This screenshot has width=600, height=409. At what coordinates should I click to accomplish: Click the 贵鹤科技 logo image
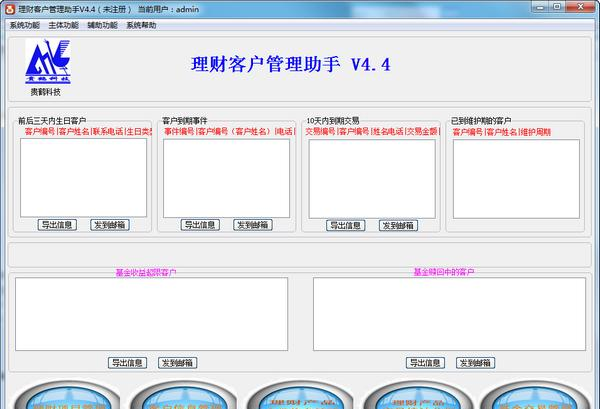48,61
